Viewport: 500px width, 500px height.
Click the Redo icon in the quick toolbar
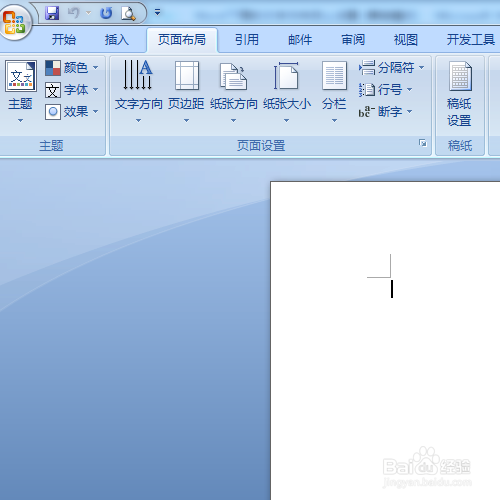[106, 13]
